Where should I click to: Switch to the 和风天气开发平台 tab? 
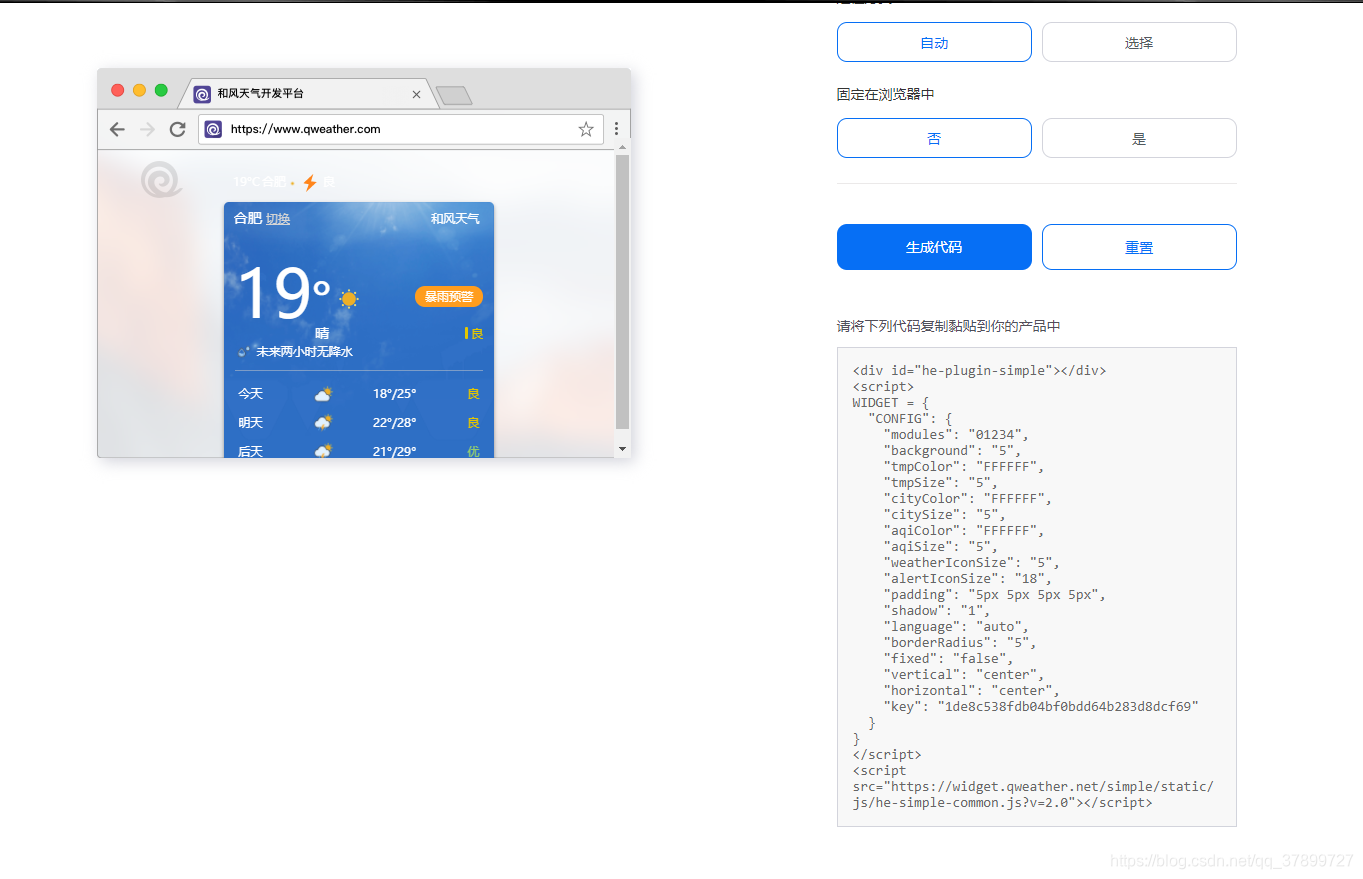(x=308, y=94)
